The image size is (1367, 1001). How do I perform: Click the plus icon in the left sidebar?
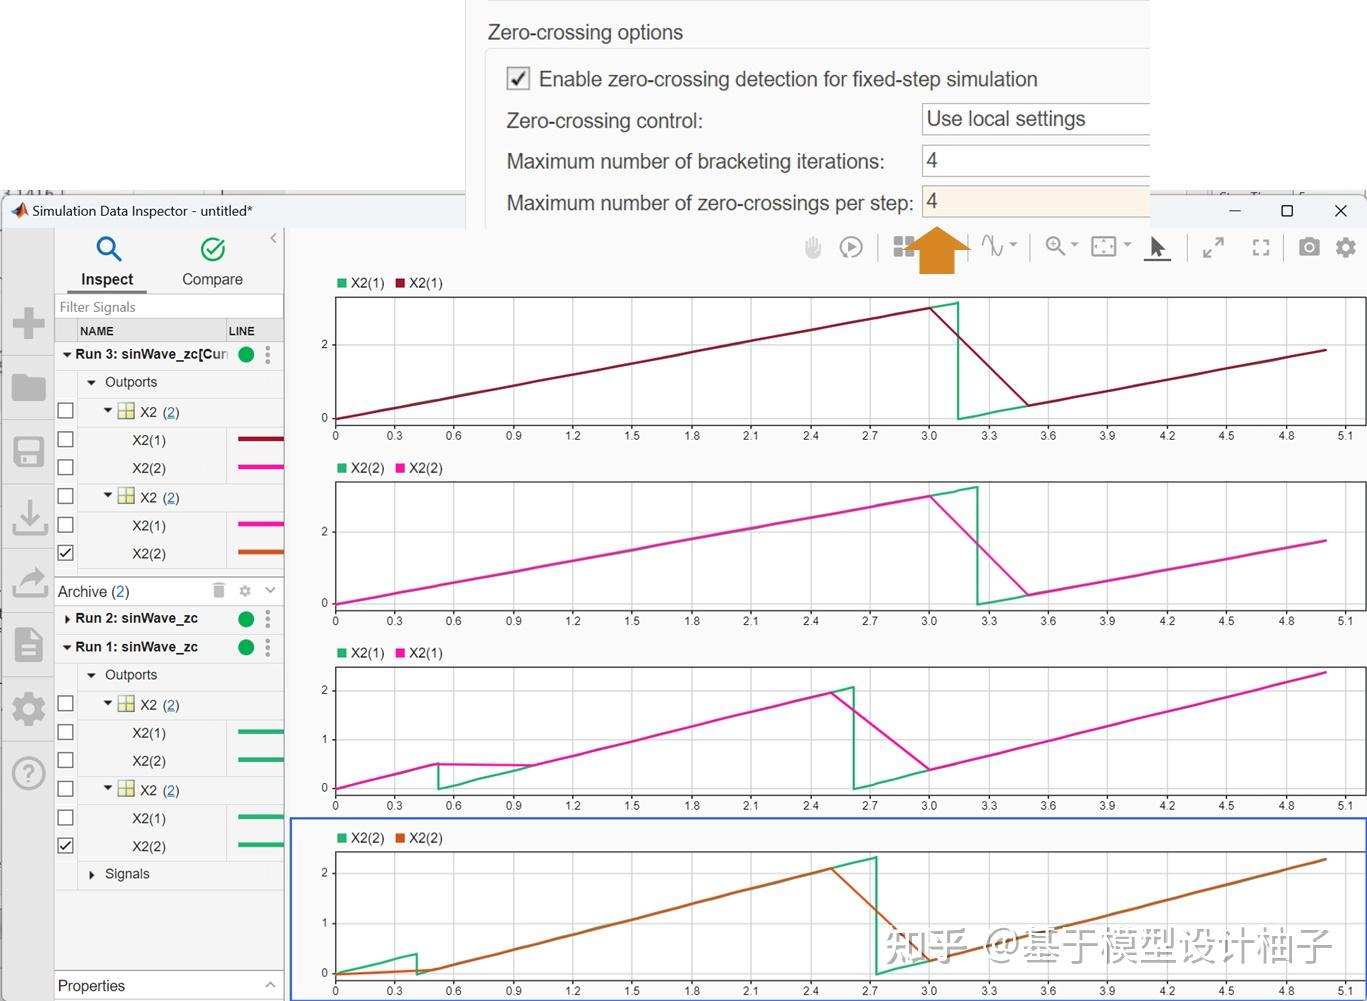(28, 323)
